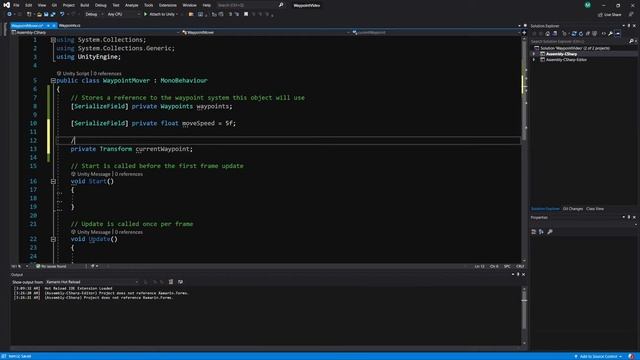640x360 pixels.
Task: Collapse the WaypointMover class outline
Action: coord(53,81)
